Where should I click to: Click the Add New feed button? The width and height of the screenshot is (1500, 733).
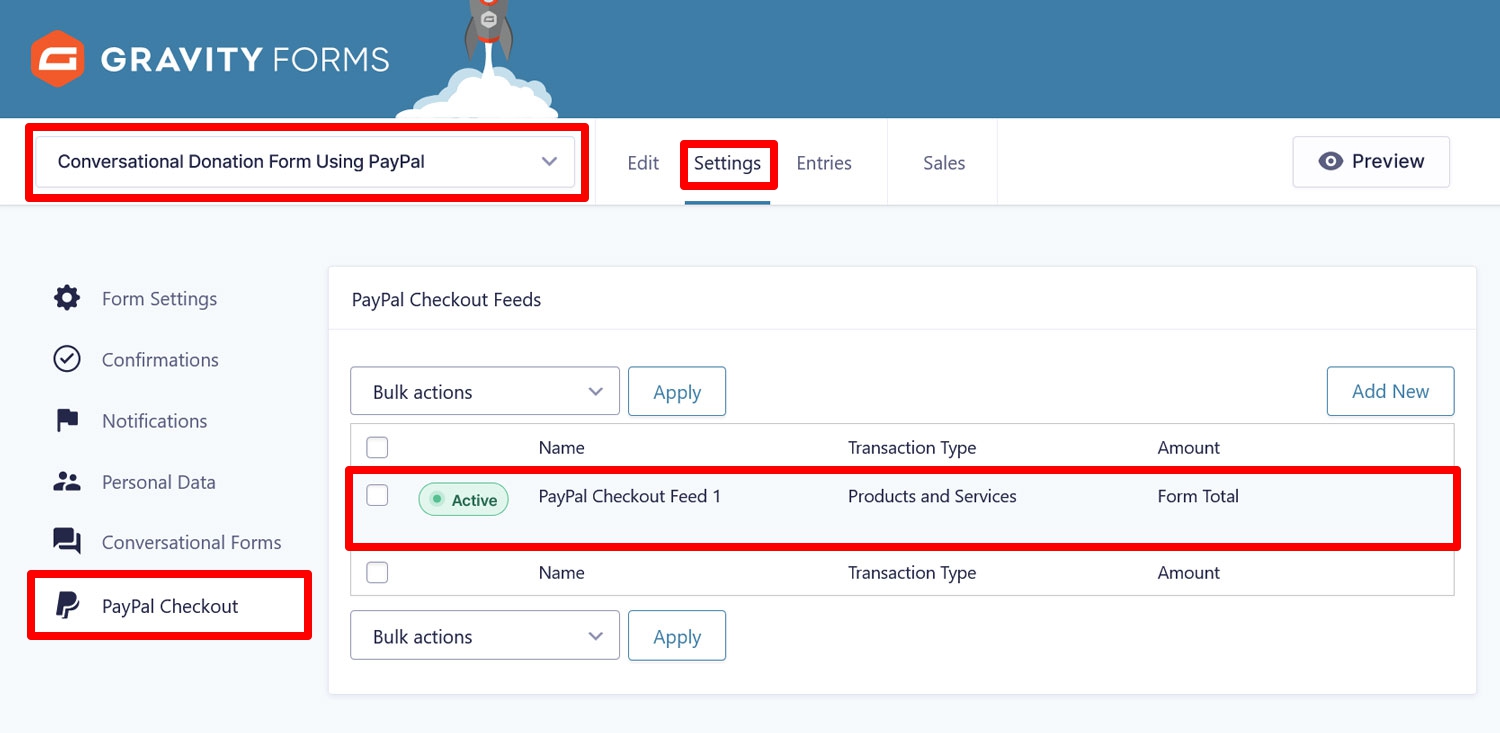tap(1390, 391)
